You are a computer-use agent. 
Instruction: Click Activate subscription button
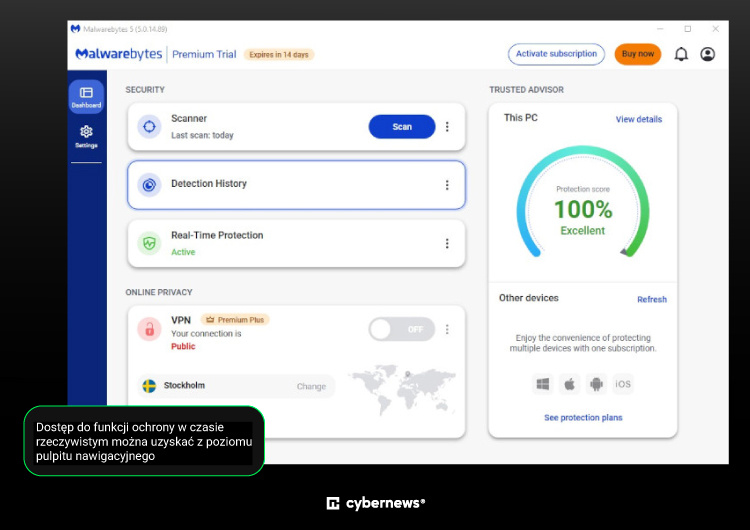556,54
